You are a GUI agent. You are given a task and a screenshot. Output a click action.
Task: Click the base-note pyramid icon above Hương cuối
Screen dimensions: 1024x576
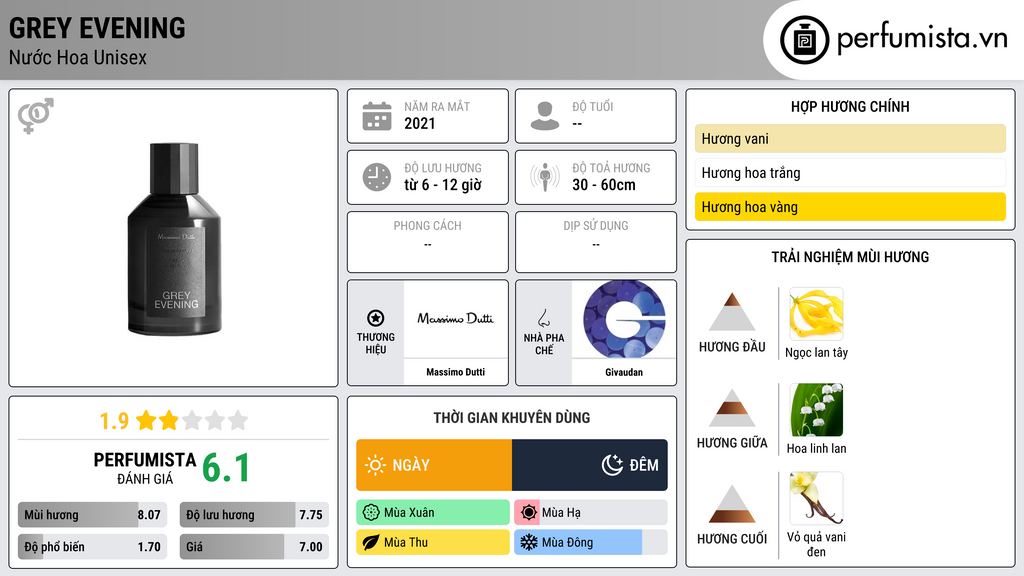pos(732,504)
